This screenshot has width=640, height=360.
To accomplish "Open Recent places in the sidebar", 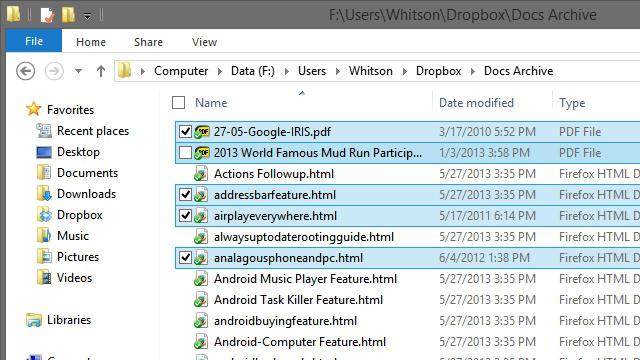I will tap(93, 131).
